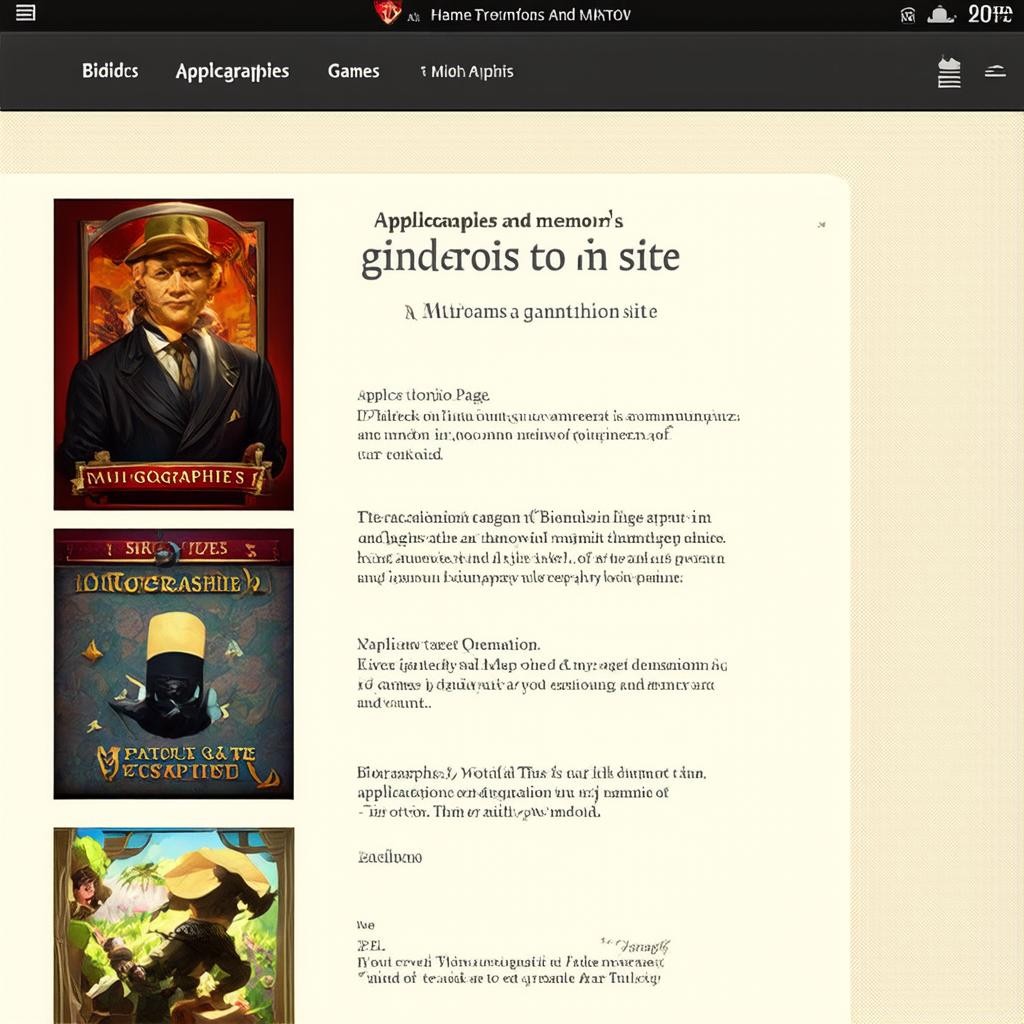Click the clock readout in top-right corner

[989, 14]
